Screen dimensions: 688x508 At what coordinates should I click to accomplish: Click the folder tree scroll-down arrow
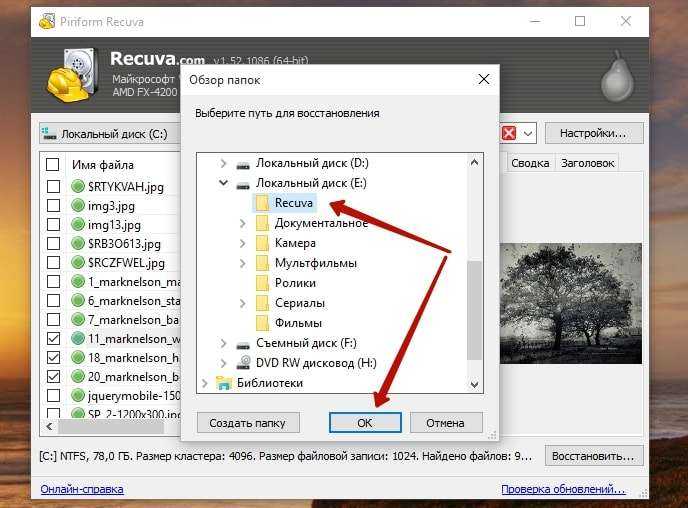(x=474, y=385)
